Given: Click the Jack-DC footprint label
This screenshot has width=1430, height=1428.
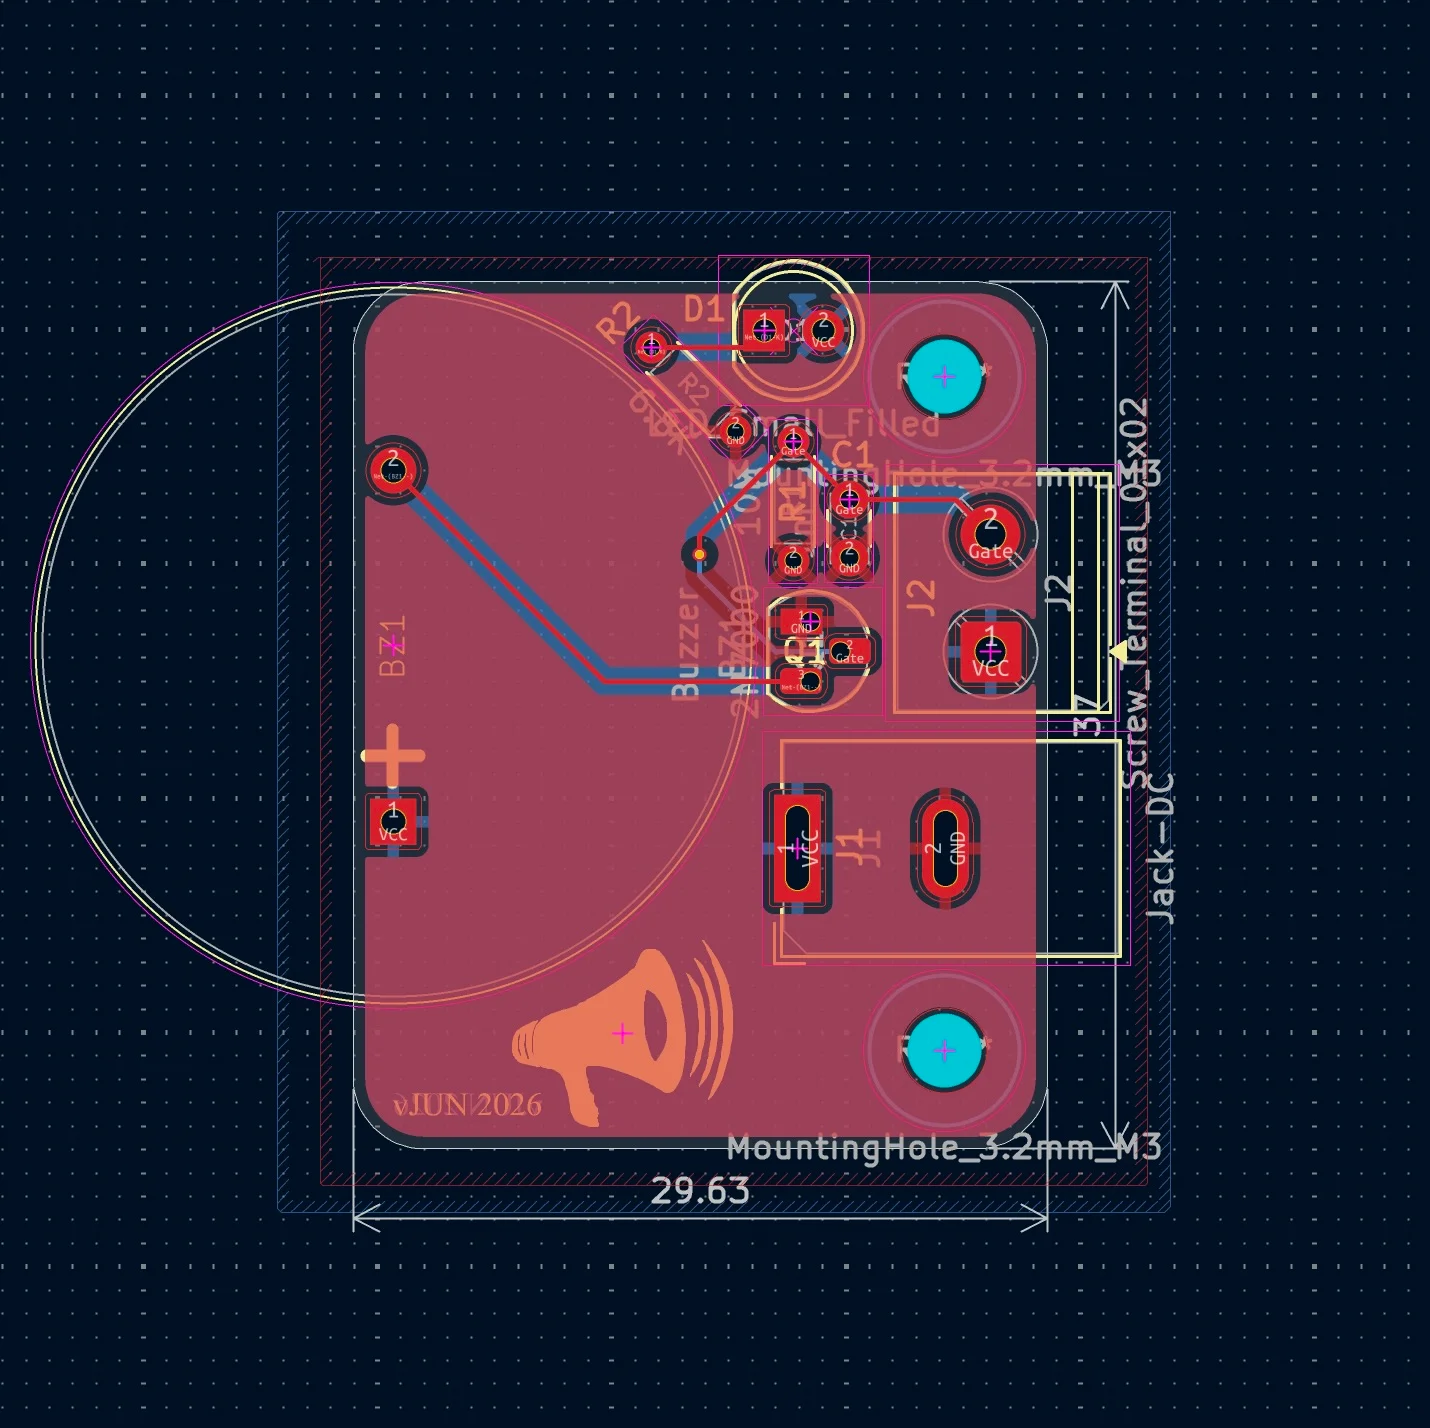Looking at the screenshot, I should tap(1160, 849).
